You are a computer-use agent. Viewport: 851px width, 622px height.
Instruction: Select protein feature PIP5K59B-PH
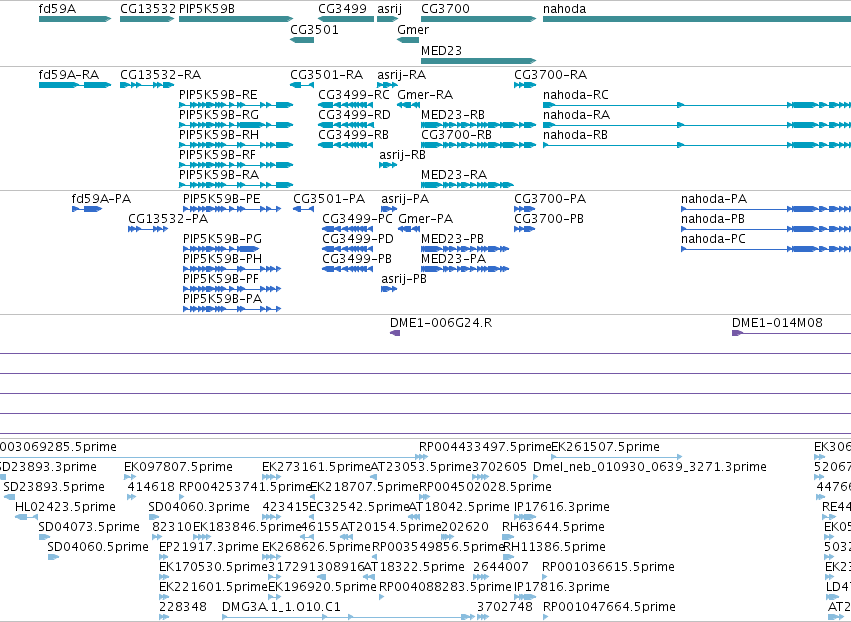click(232, 269)
